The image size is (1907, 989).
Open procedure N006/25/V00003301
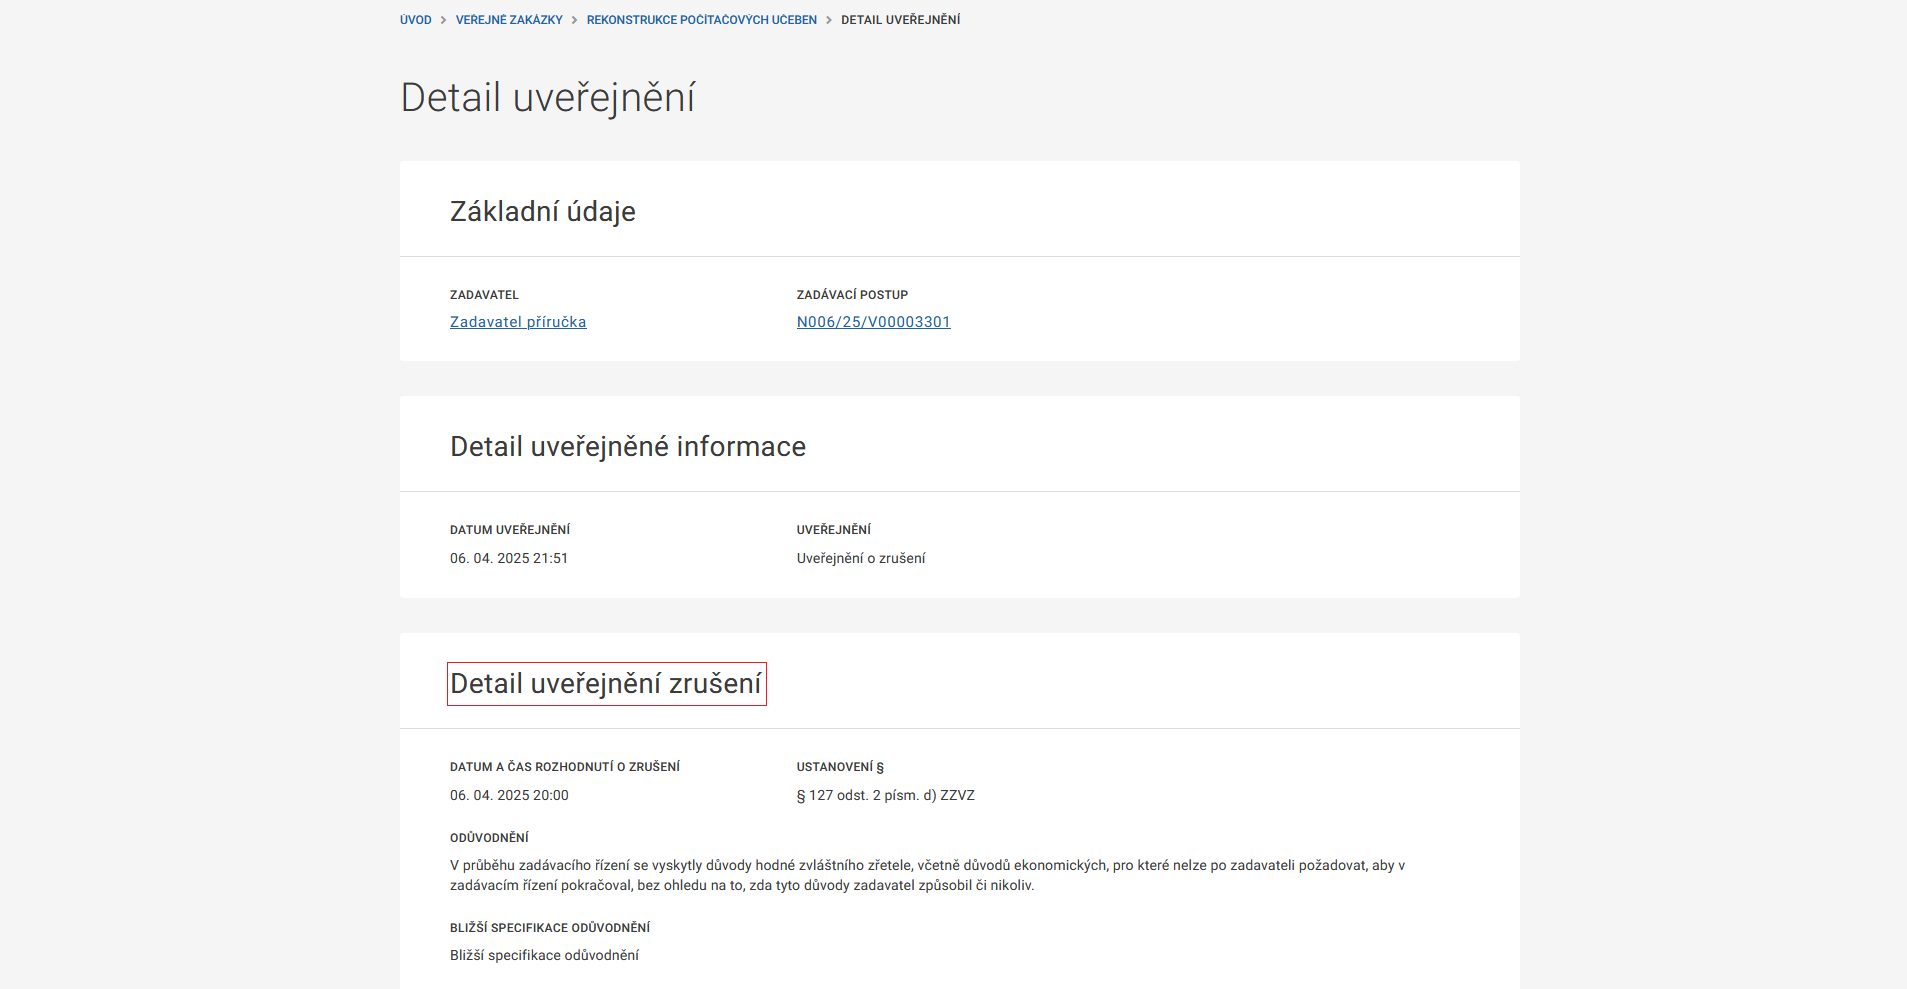(x=873, y=321)
